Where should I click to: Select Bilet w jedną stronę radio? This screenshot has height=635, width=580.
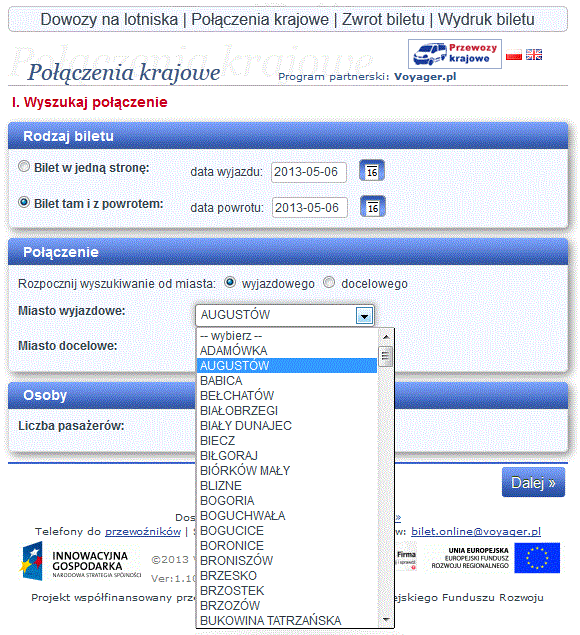click(x=24, y=166)
